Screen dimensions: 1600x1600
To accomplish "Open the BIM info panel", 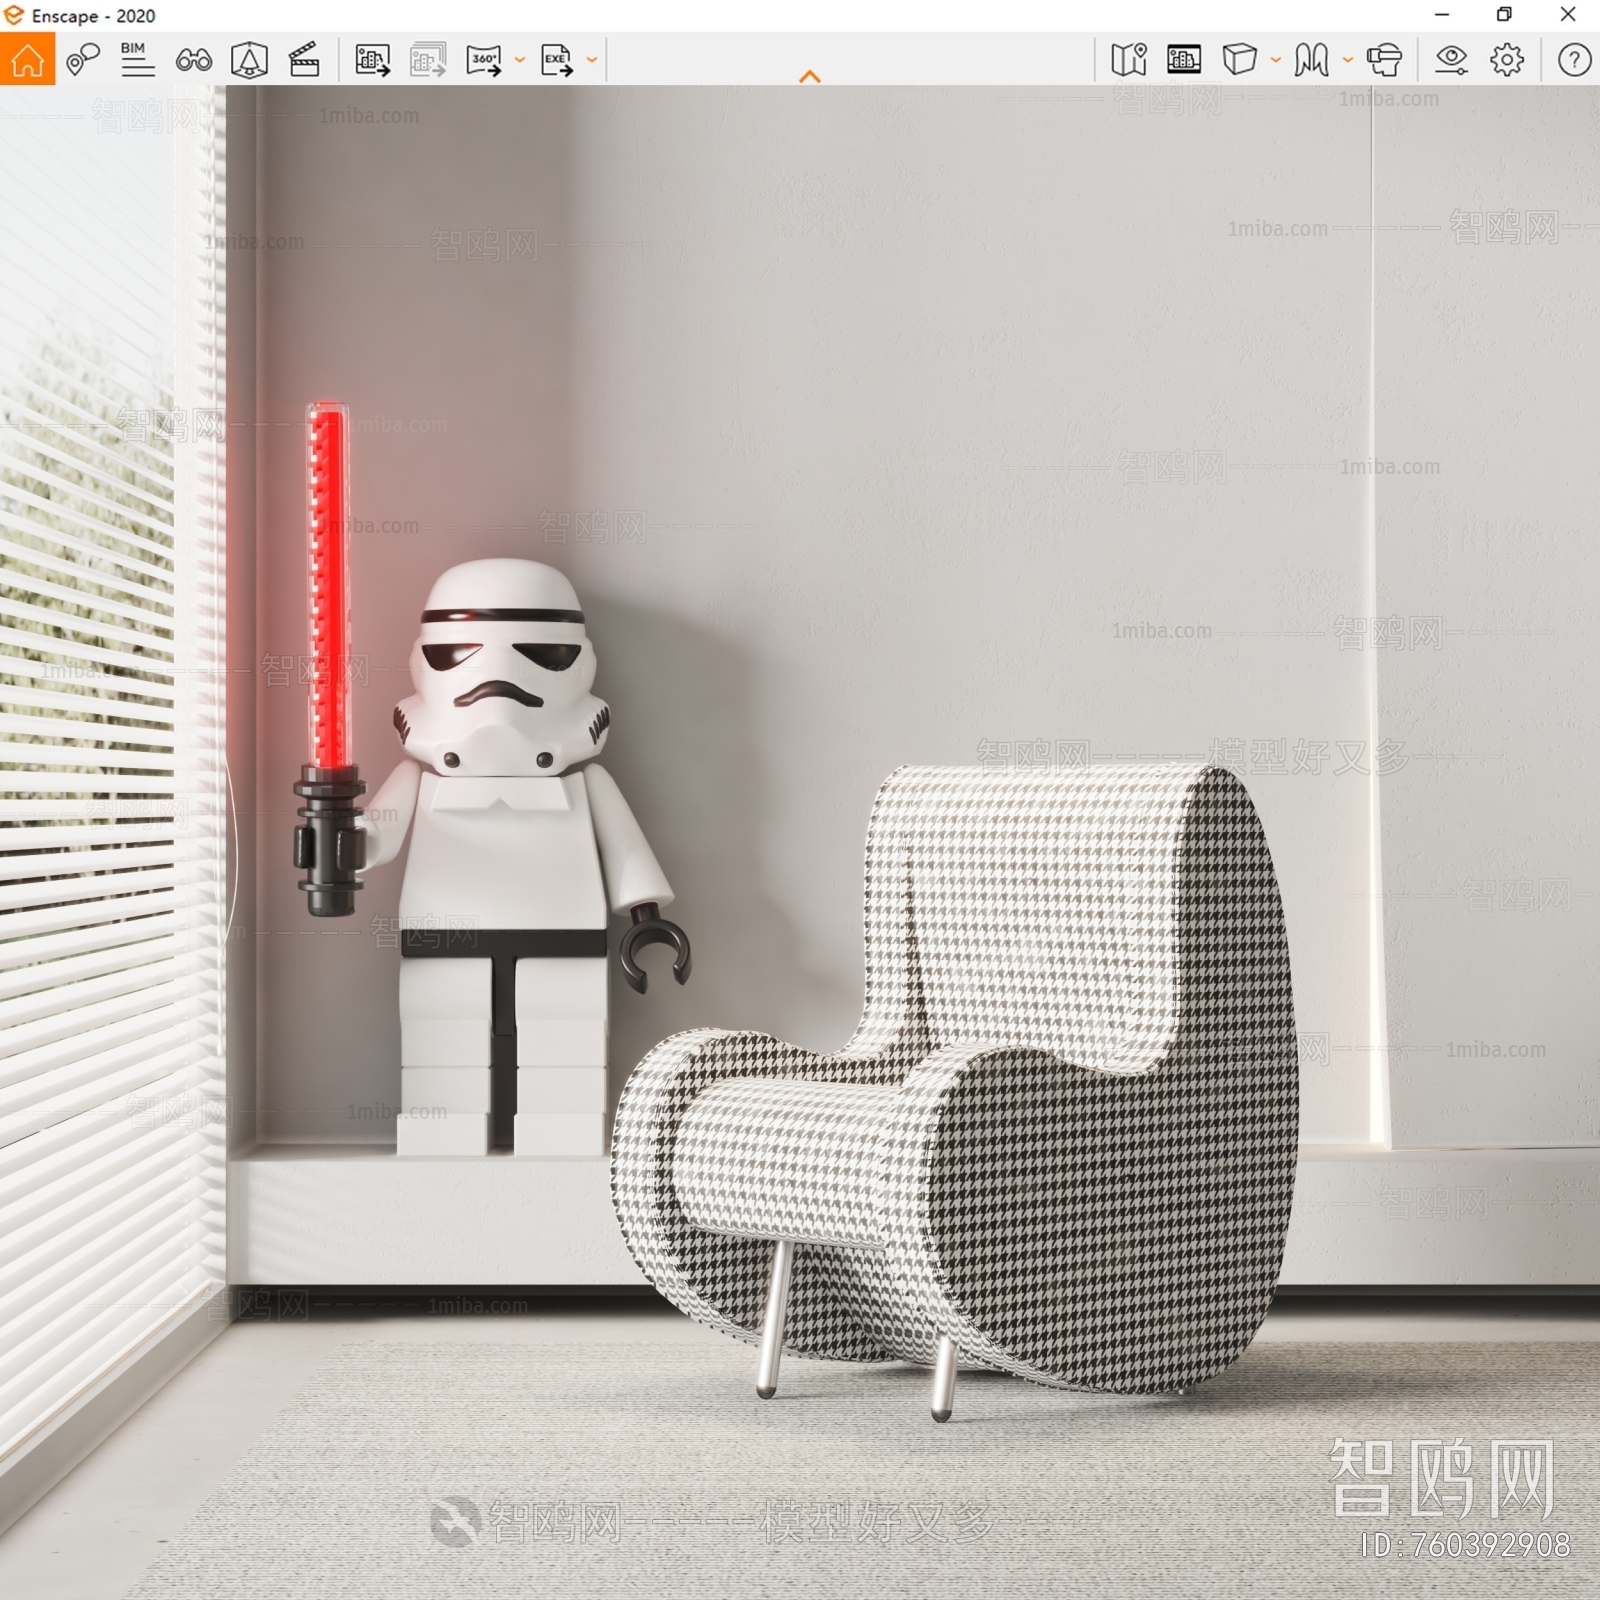I will (x=137, y=60).
